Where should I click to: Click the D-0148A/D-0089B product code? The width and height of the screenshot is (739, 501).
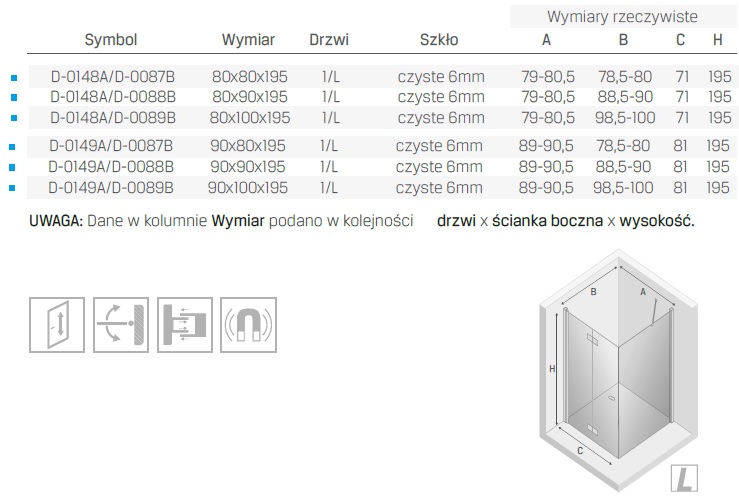(112, 118)
